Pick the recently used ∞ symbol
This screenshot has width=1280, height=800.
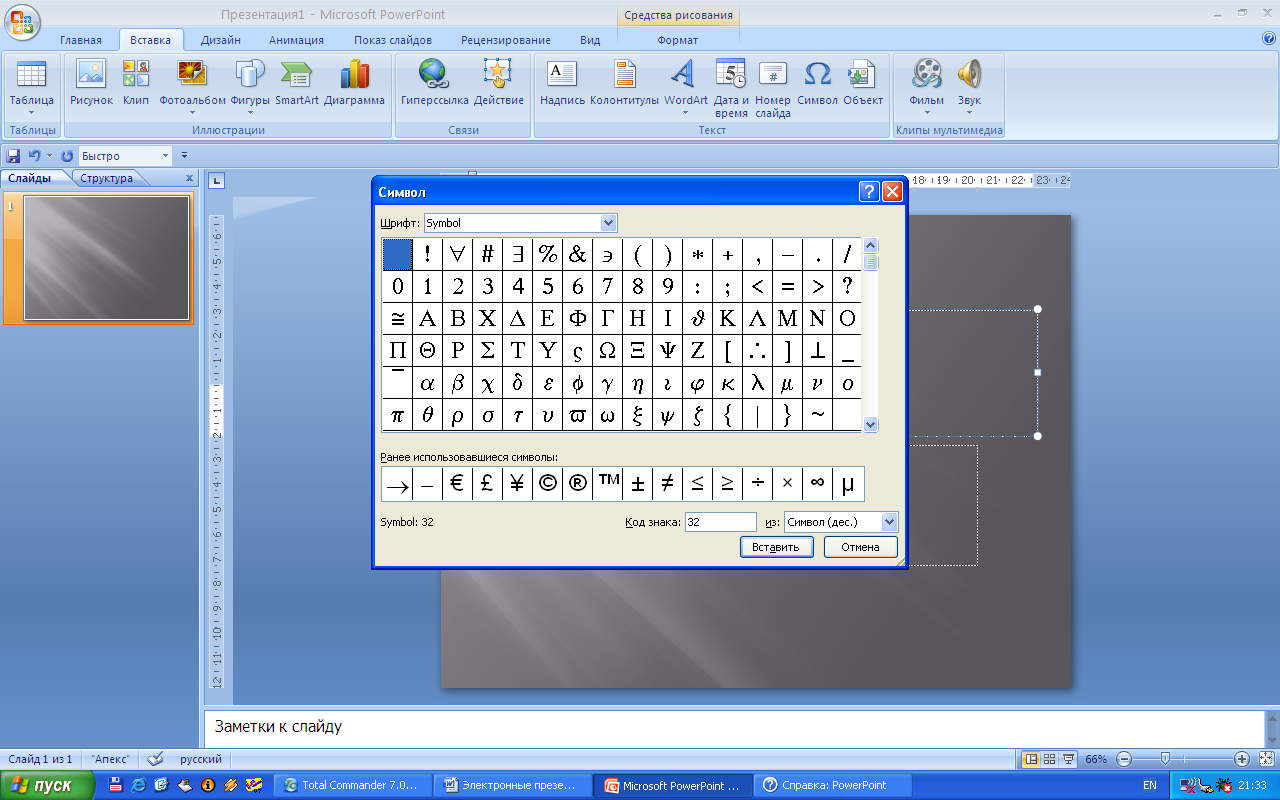817,484
